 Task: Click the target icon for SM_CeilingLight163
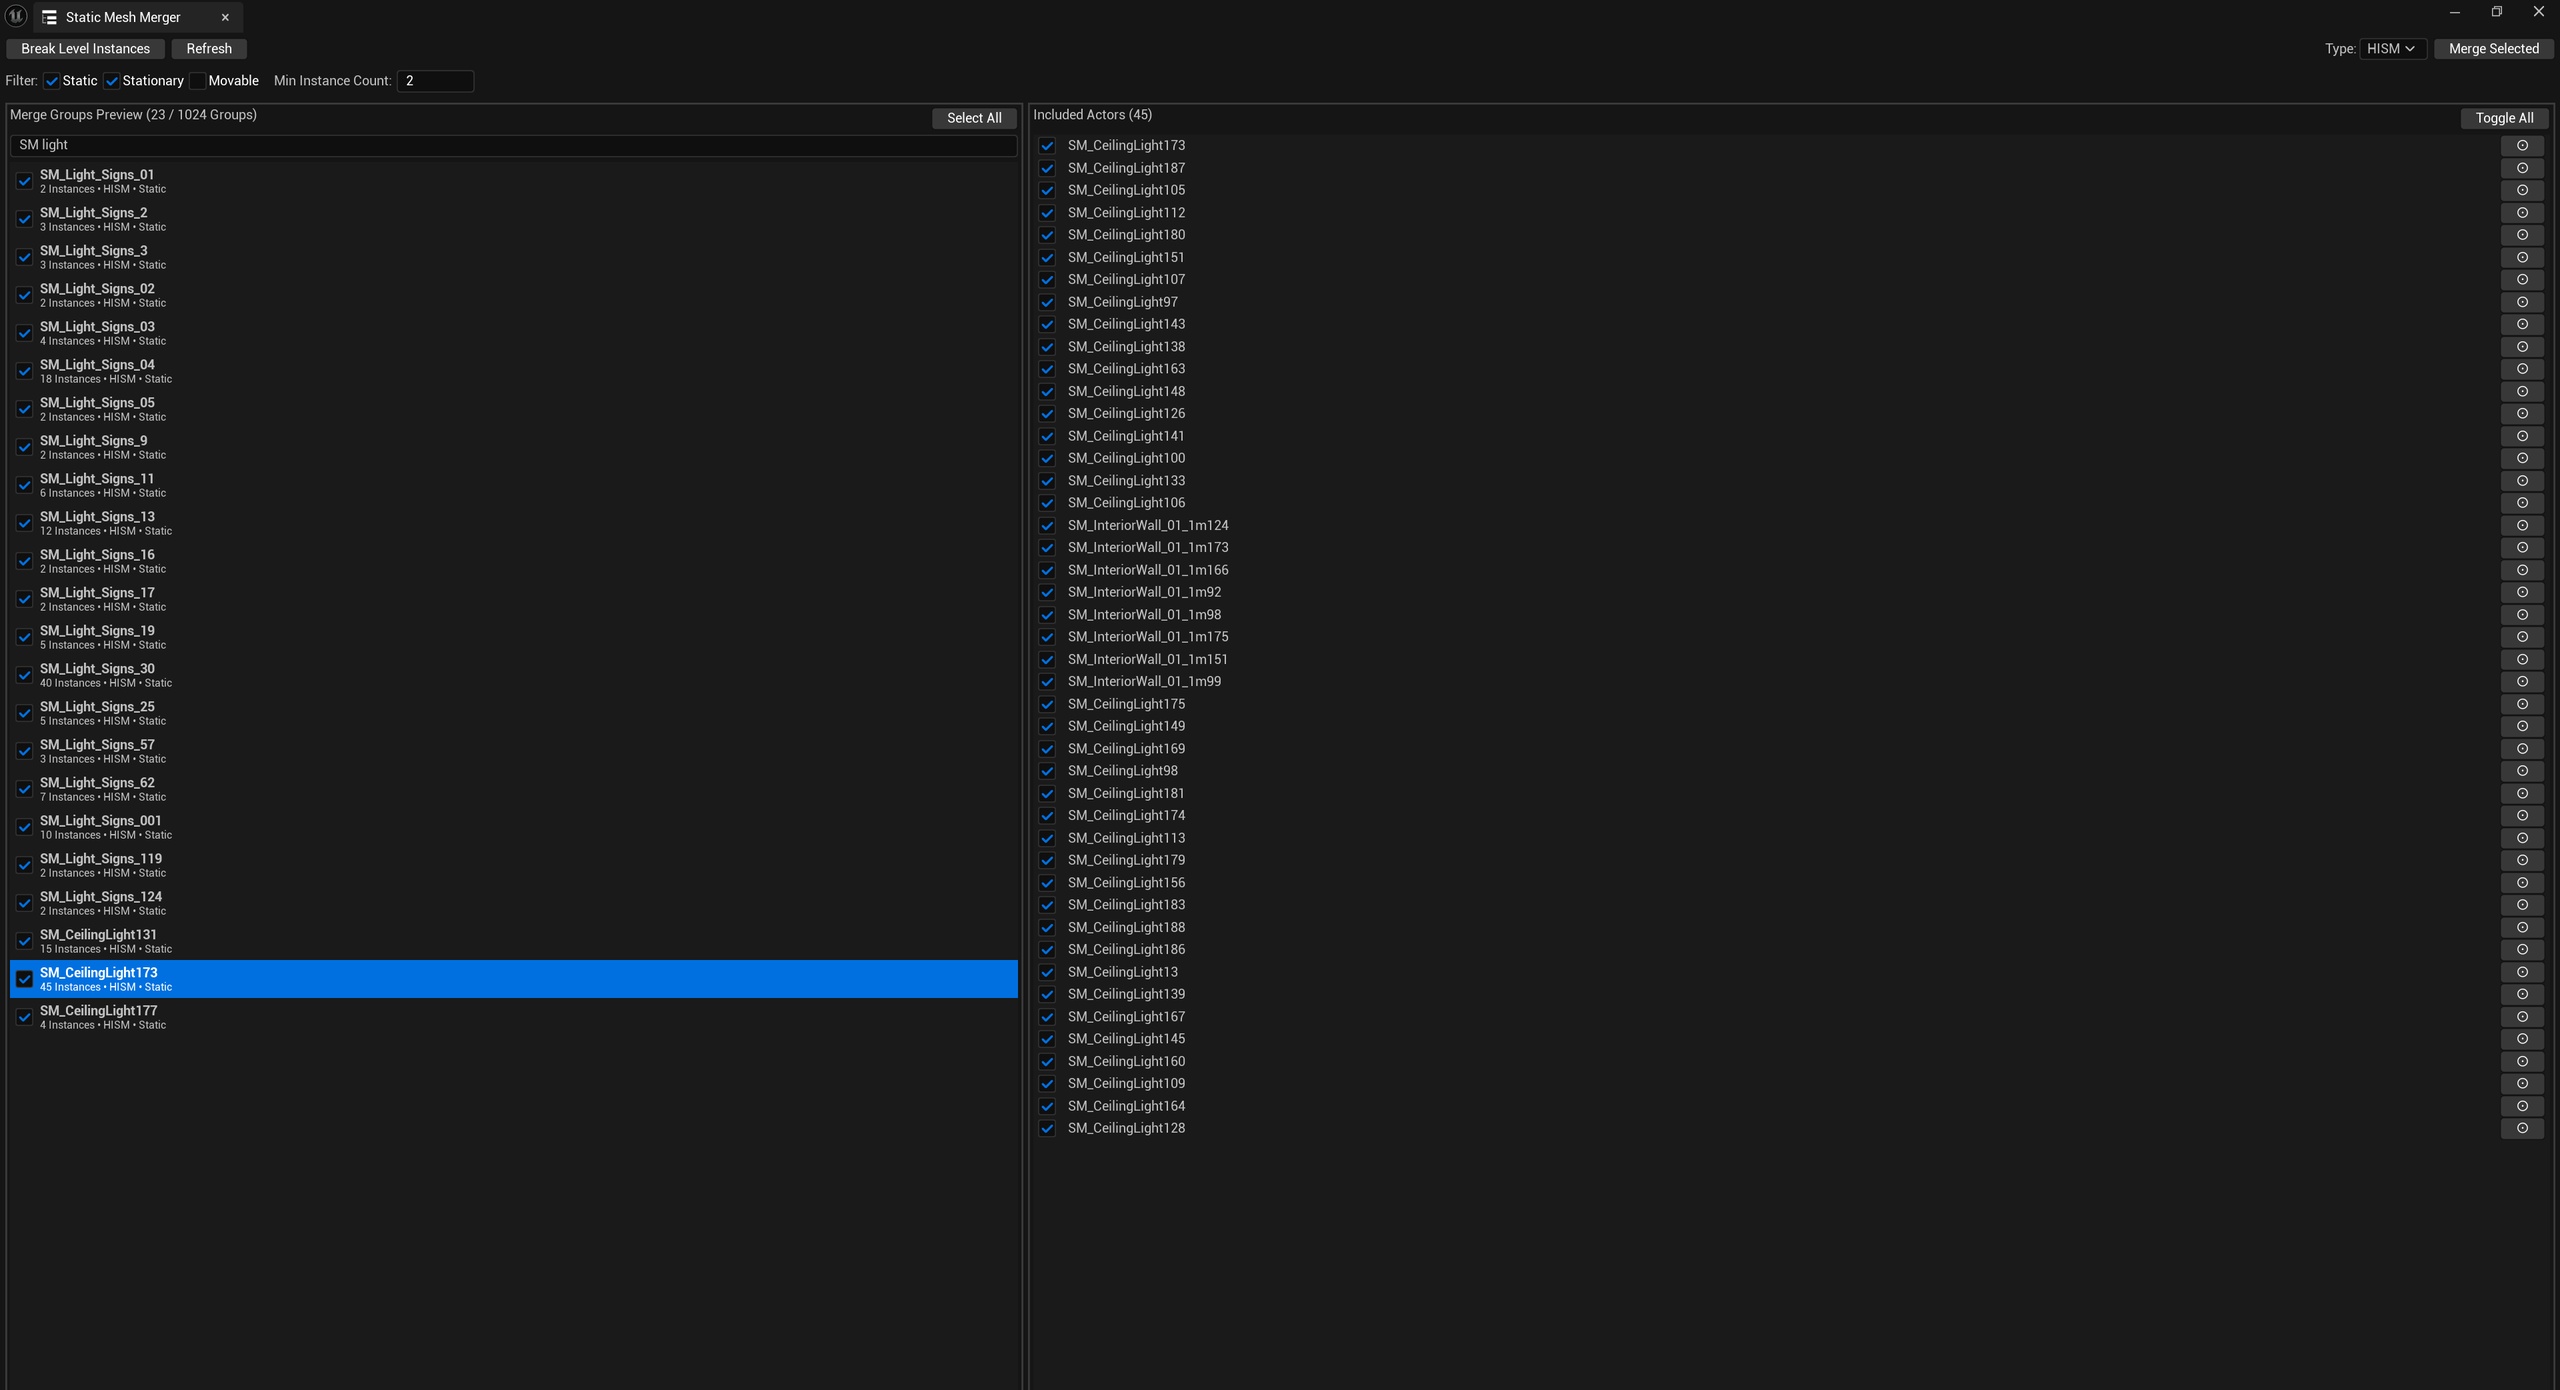click(x=2522, y=369)
